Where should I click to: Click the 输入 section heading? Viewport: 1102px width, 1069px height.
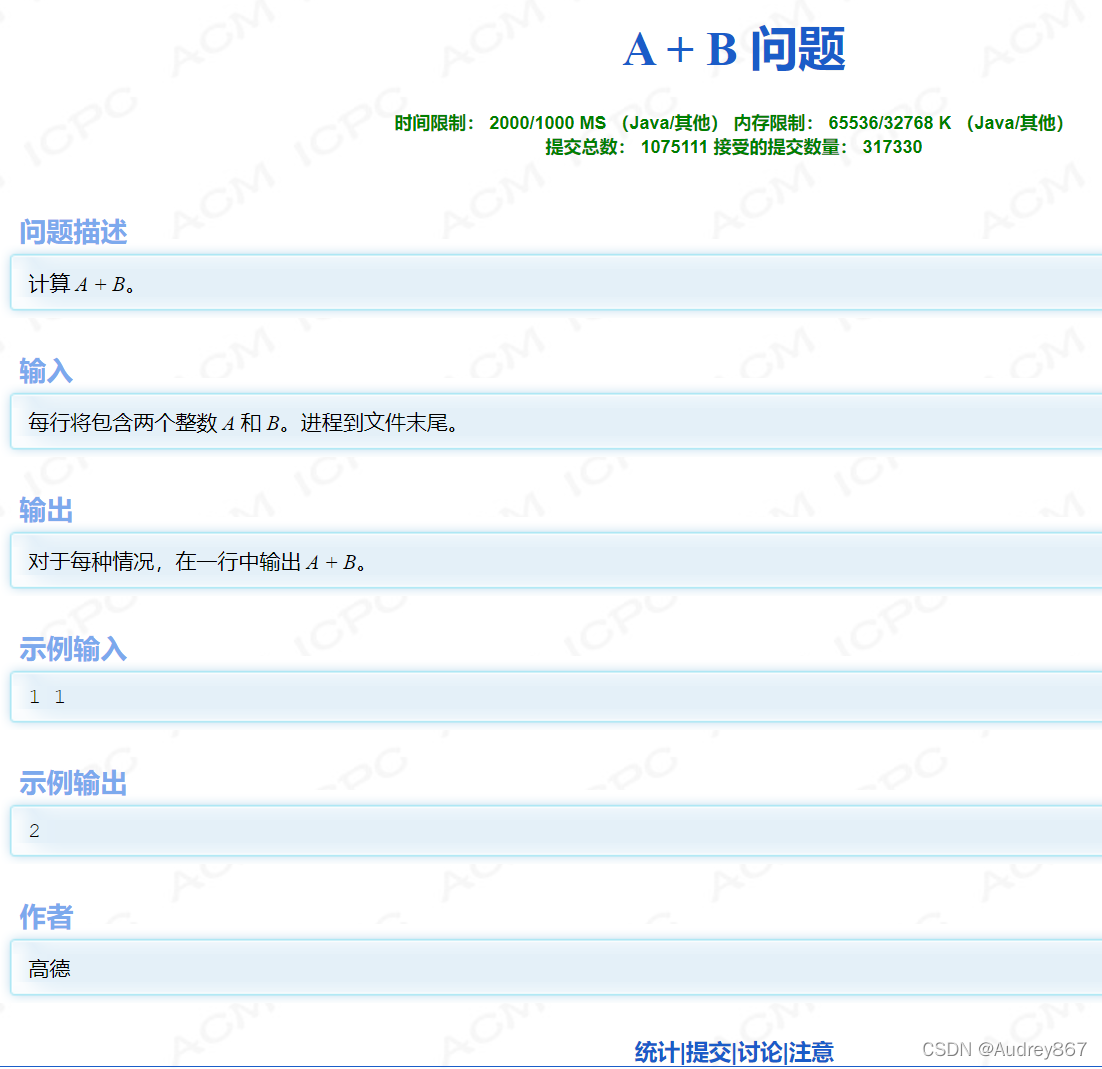click(x=46, y=371)
